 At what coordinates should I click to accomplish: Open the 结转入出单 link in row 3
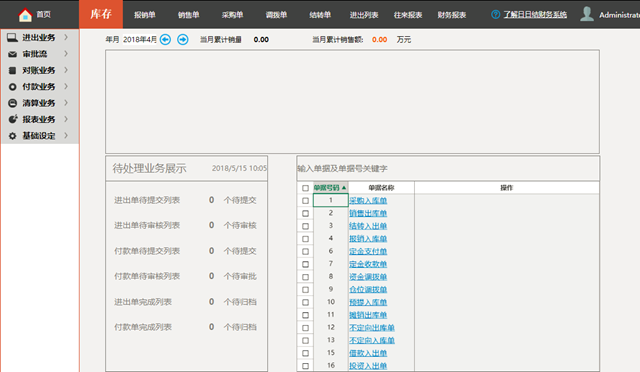(368, 226)
